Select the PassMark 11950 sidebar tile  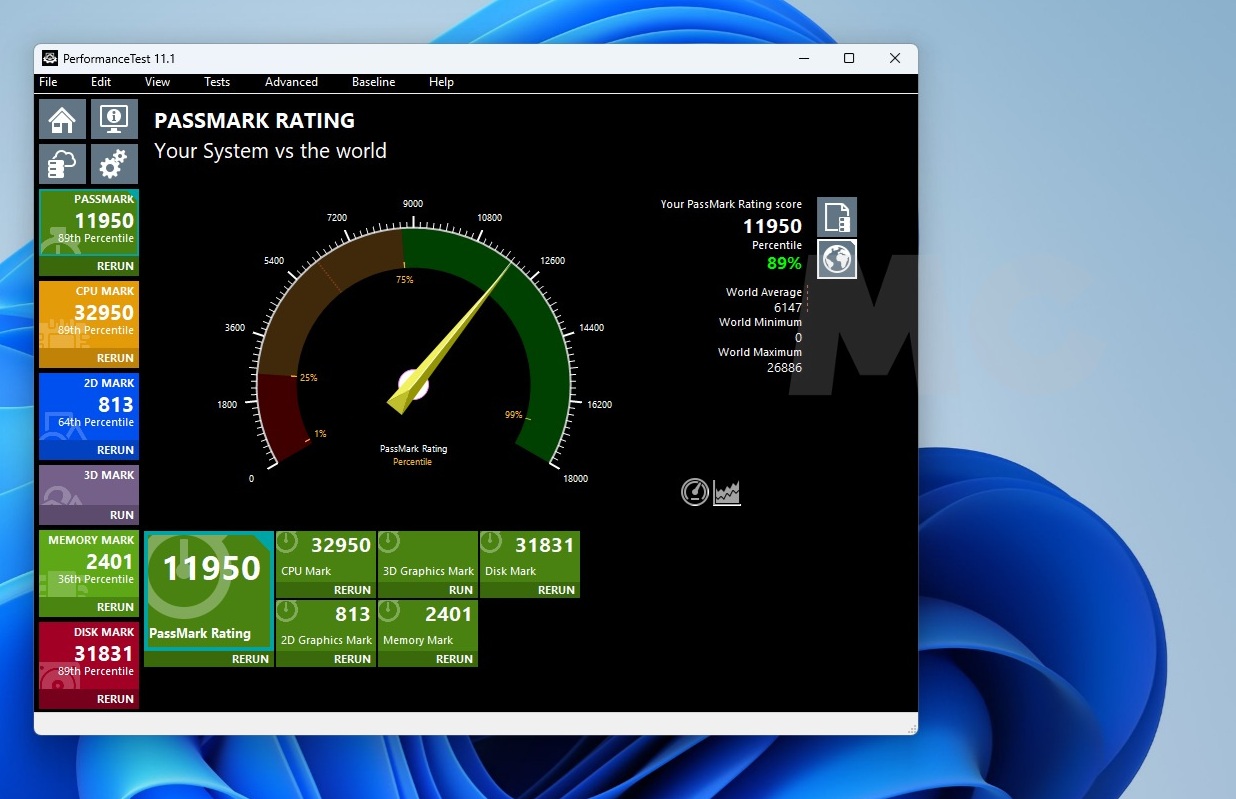point(89,224)
